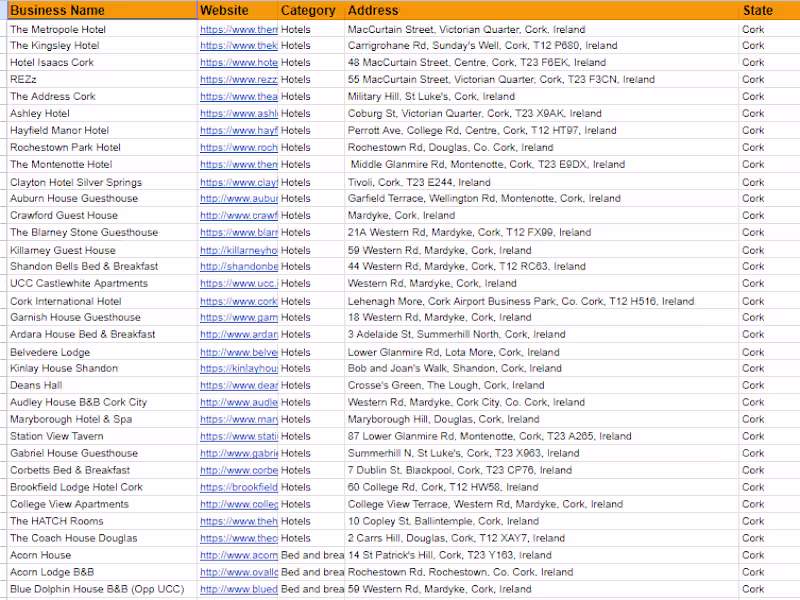The image size is (800, 600).
Task: Select address 7 Dublin St, Blackpool cell
Action: point(542,470)
